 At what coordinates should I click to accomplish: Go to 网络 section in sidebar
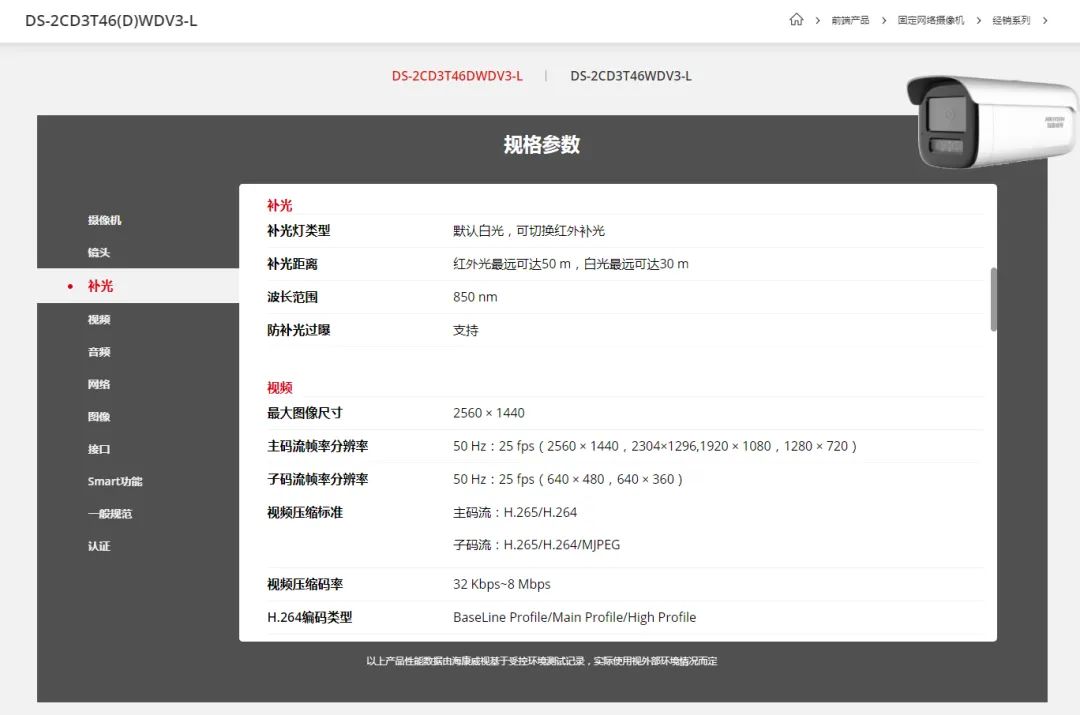point(98,384)
